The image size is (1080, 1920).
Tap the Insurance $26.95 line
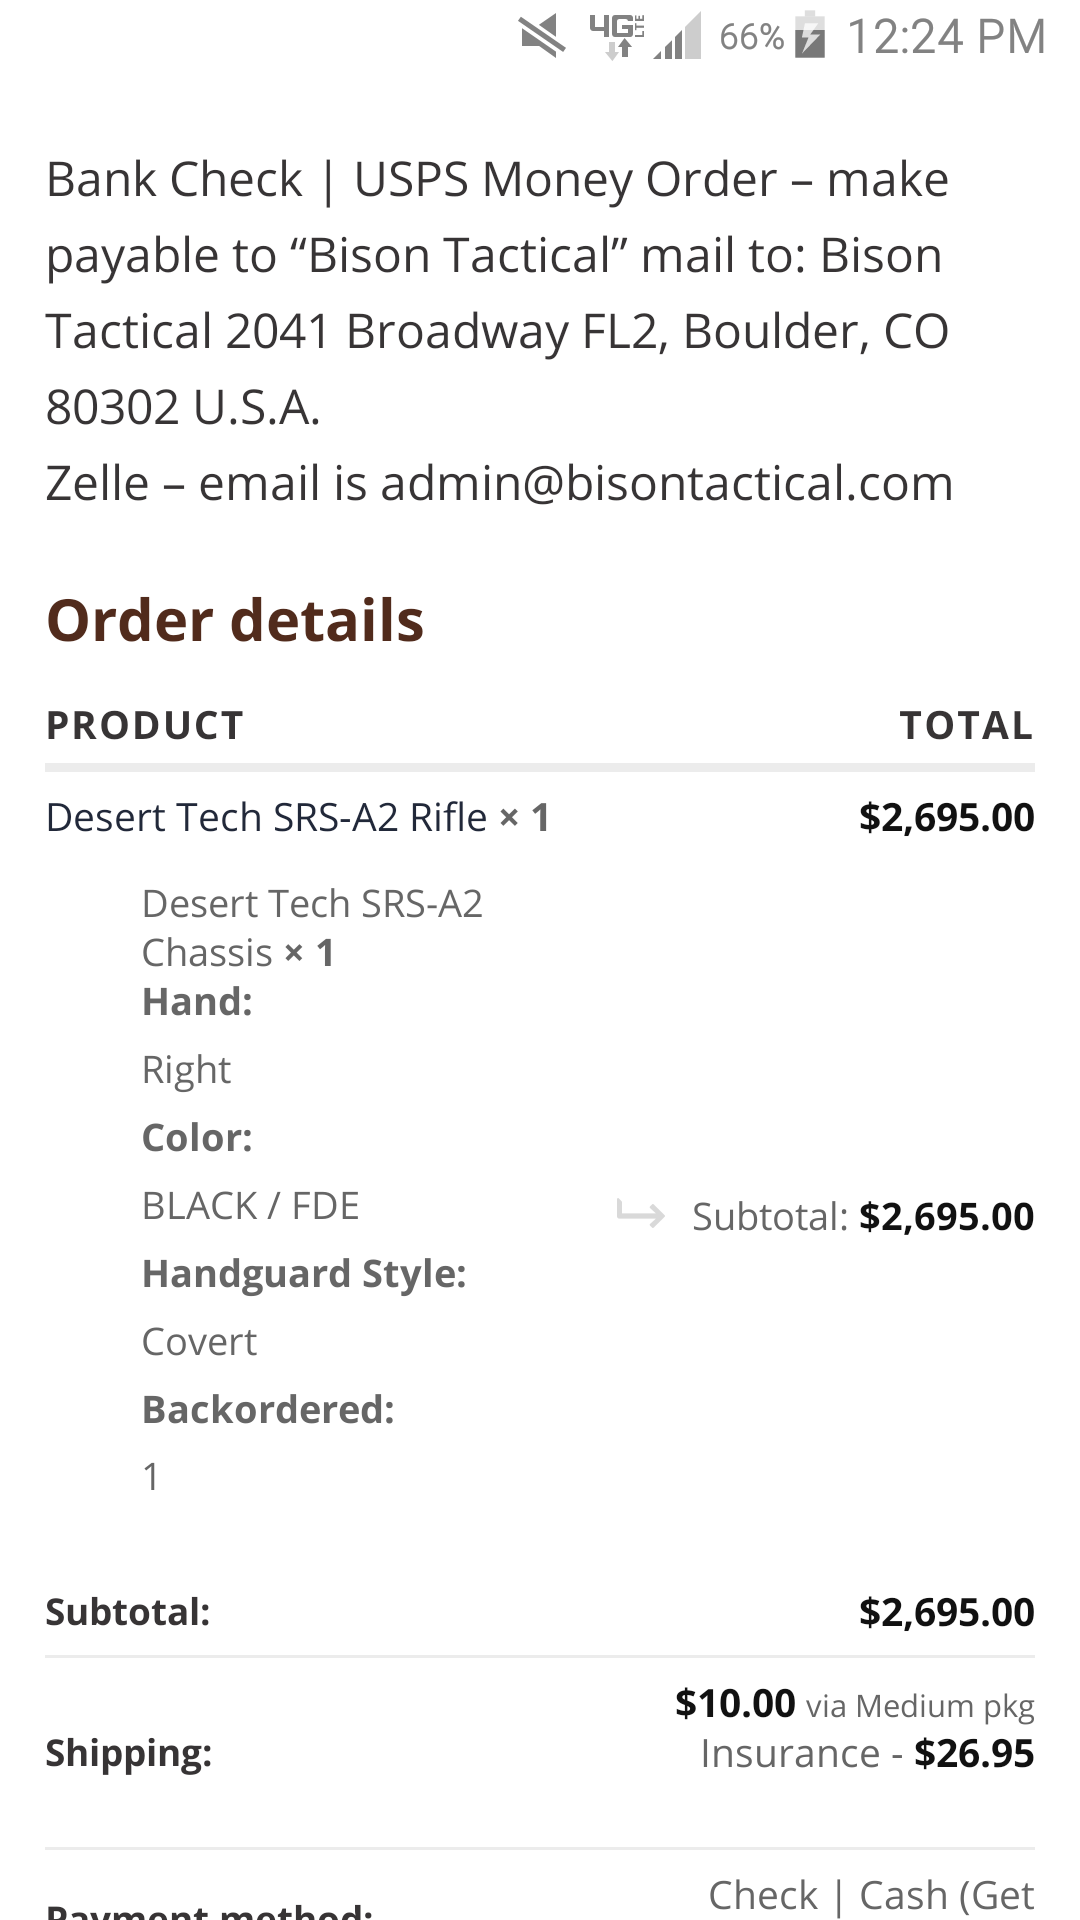pos(867,1754)
